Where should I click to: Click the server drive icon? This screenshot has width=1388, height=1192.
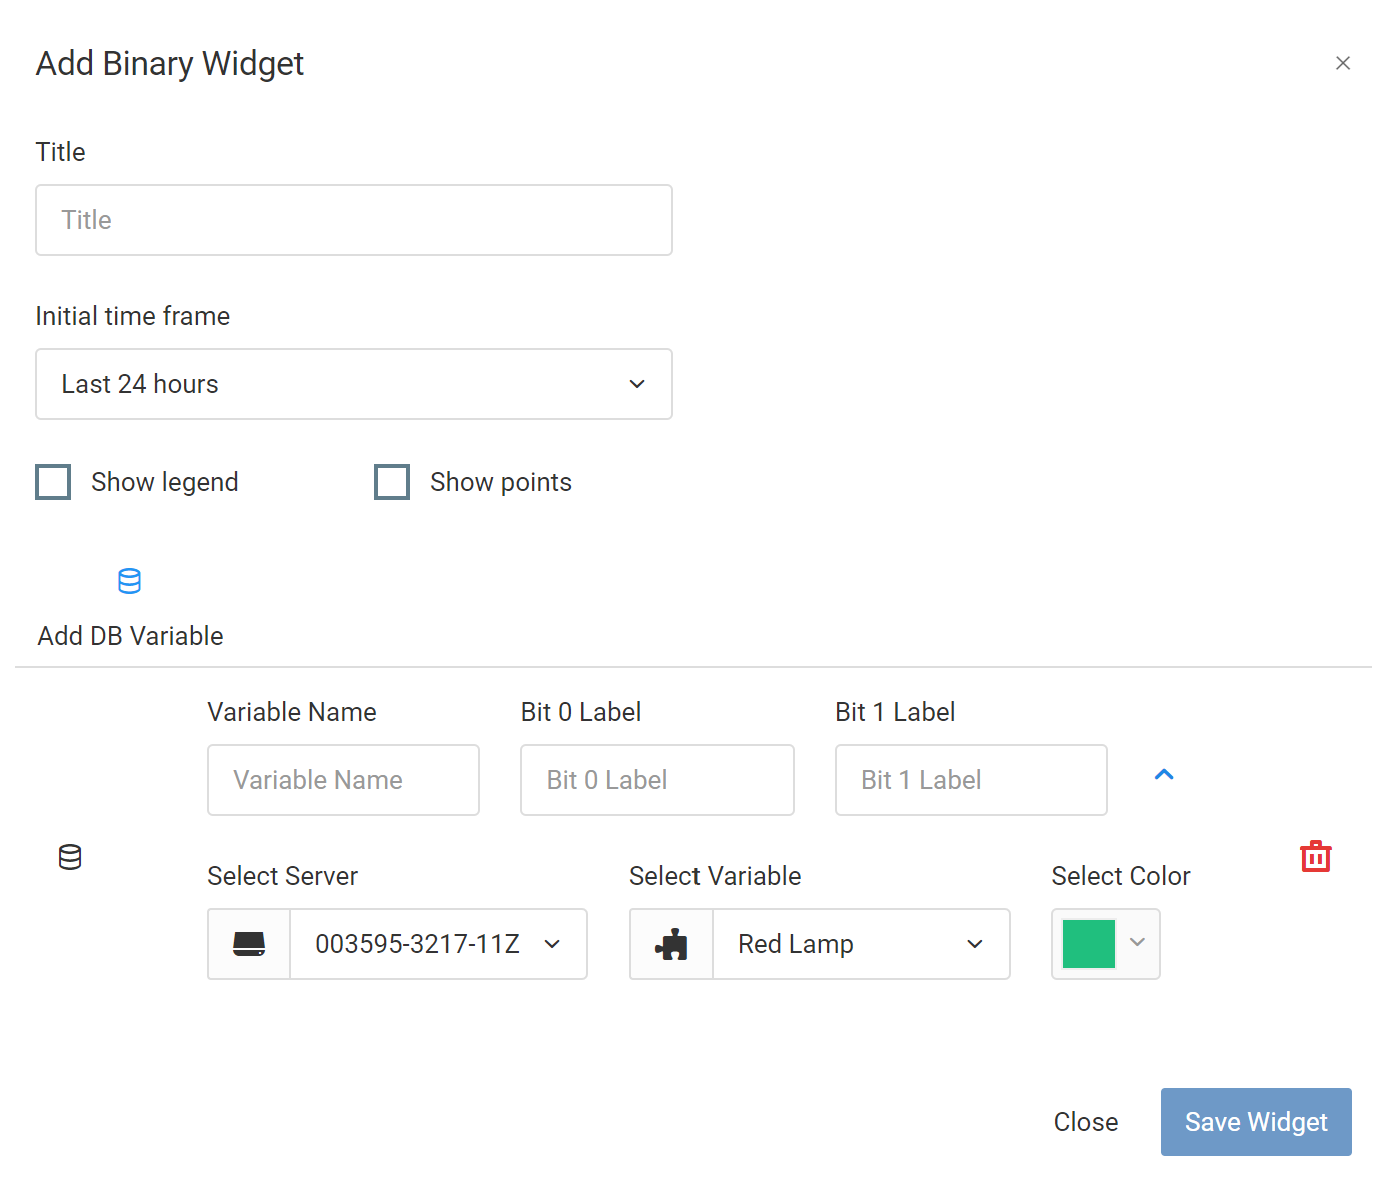pos(249,944)
